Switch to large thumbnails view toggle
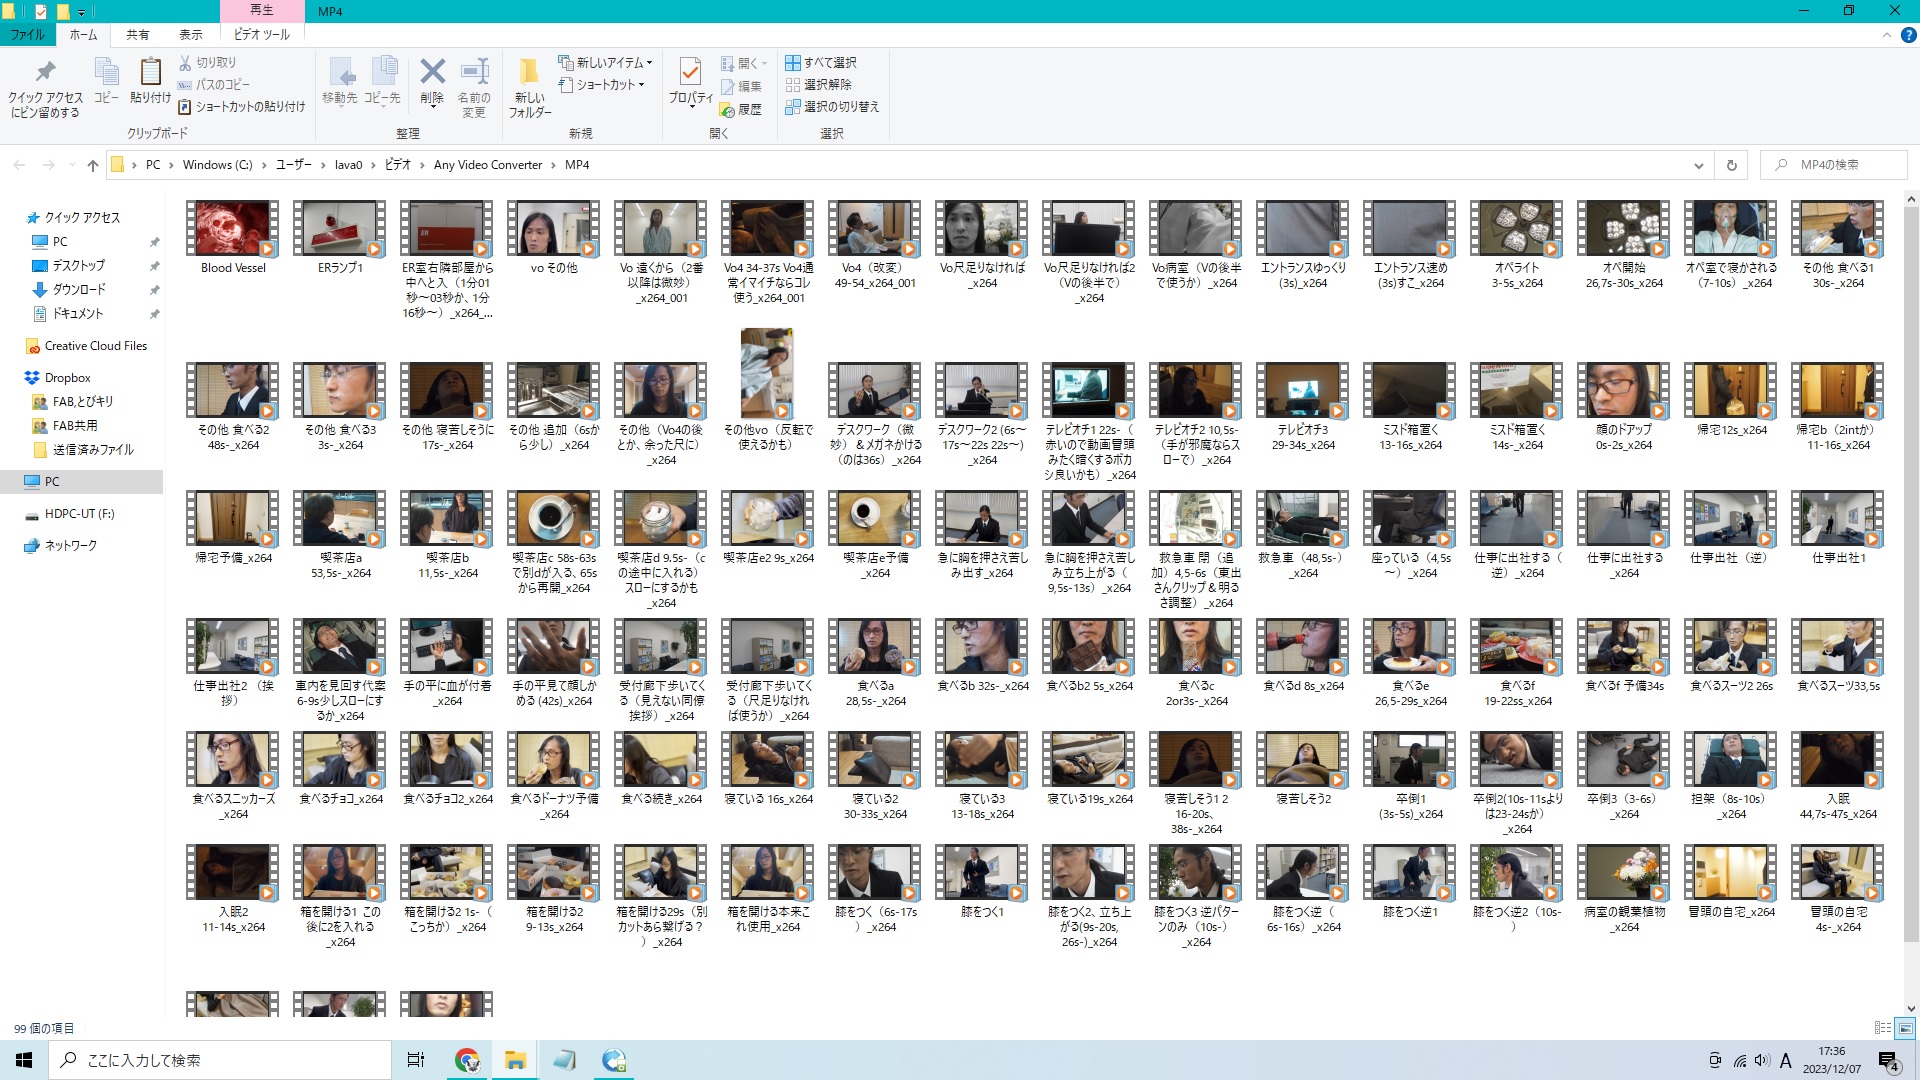The height and width of the screenshot is (1080, 1920). [1905, 1028]
